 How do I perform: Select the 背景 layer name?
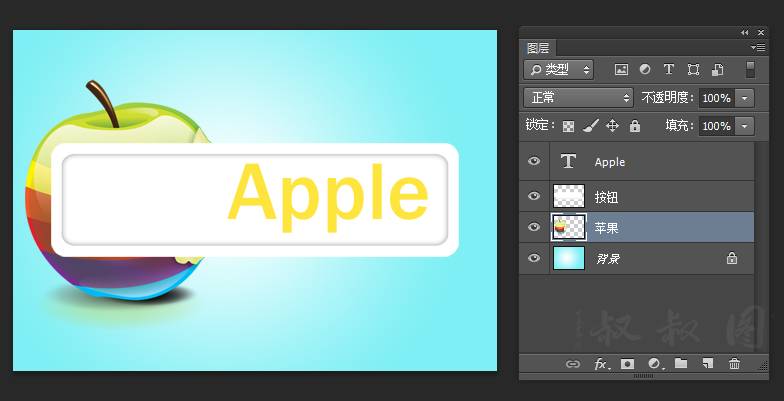608,259
